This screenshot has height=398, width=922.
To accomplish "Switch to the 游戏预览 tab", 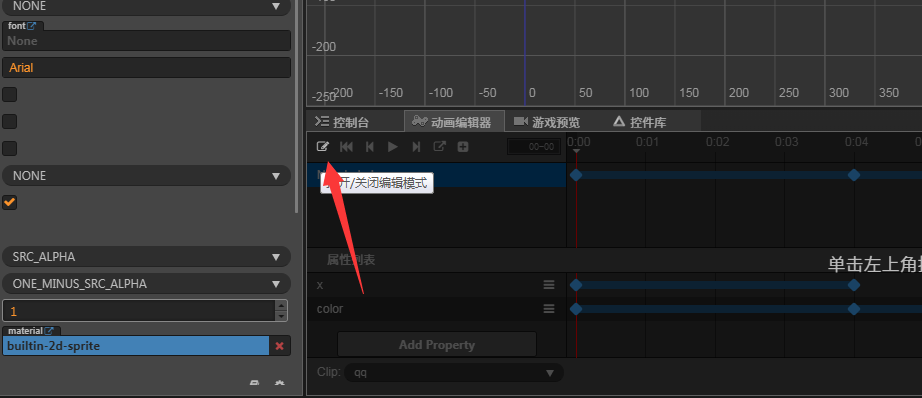I will pyautogui.click(x=547, y=122).
